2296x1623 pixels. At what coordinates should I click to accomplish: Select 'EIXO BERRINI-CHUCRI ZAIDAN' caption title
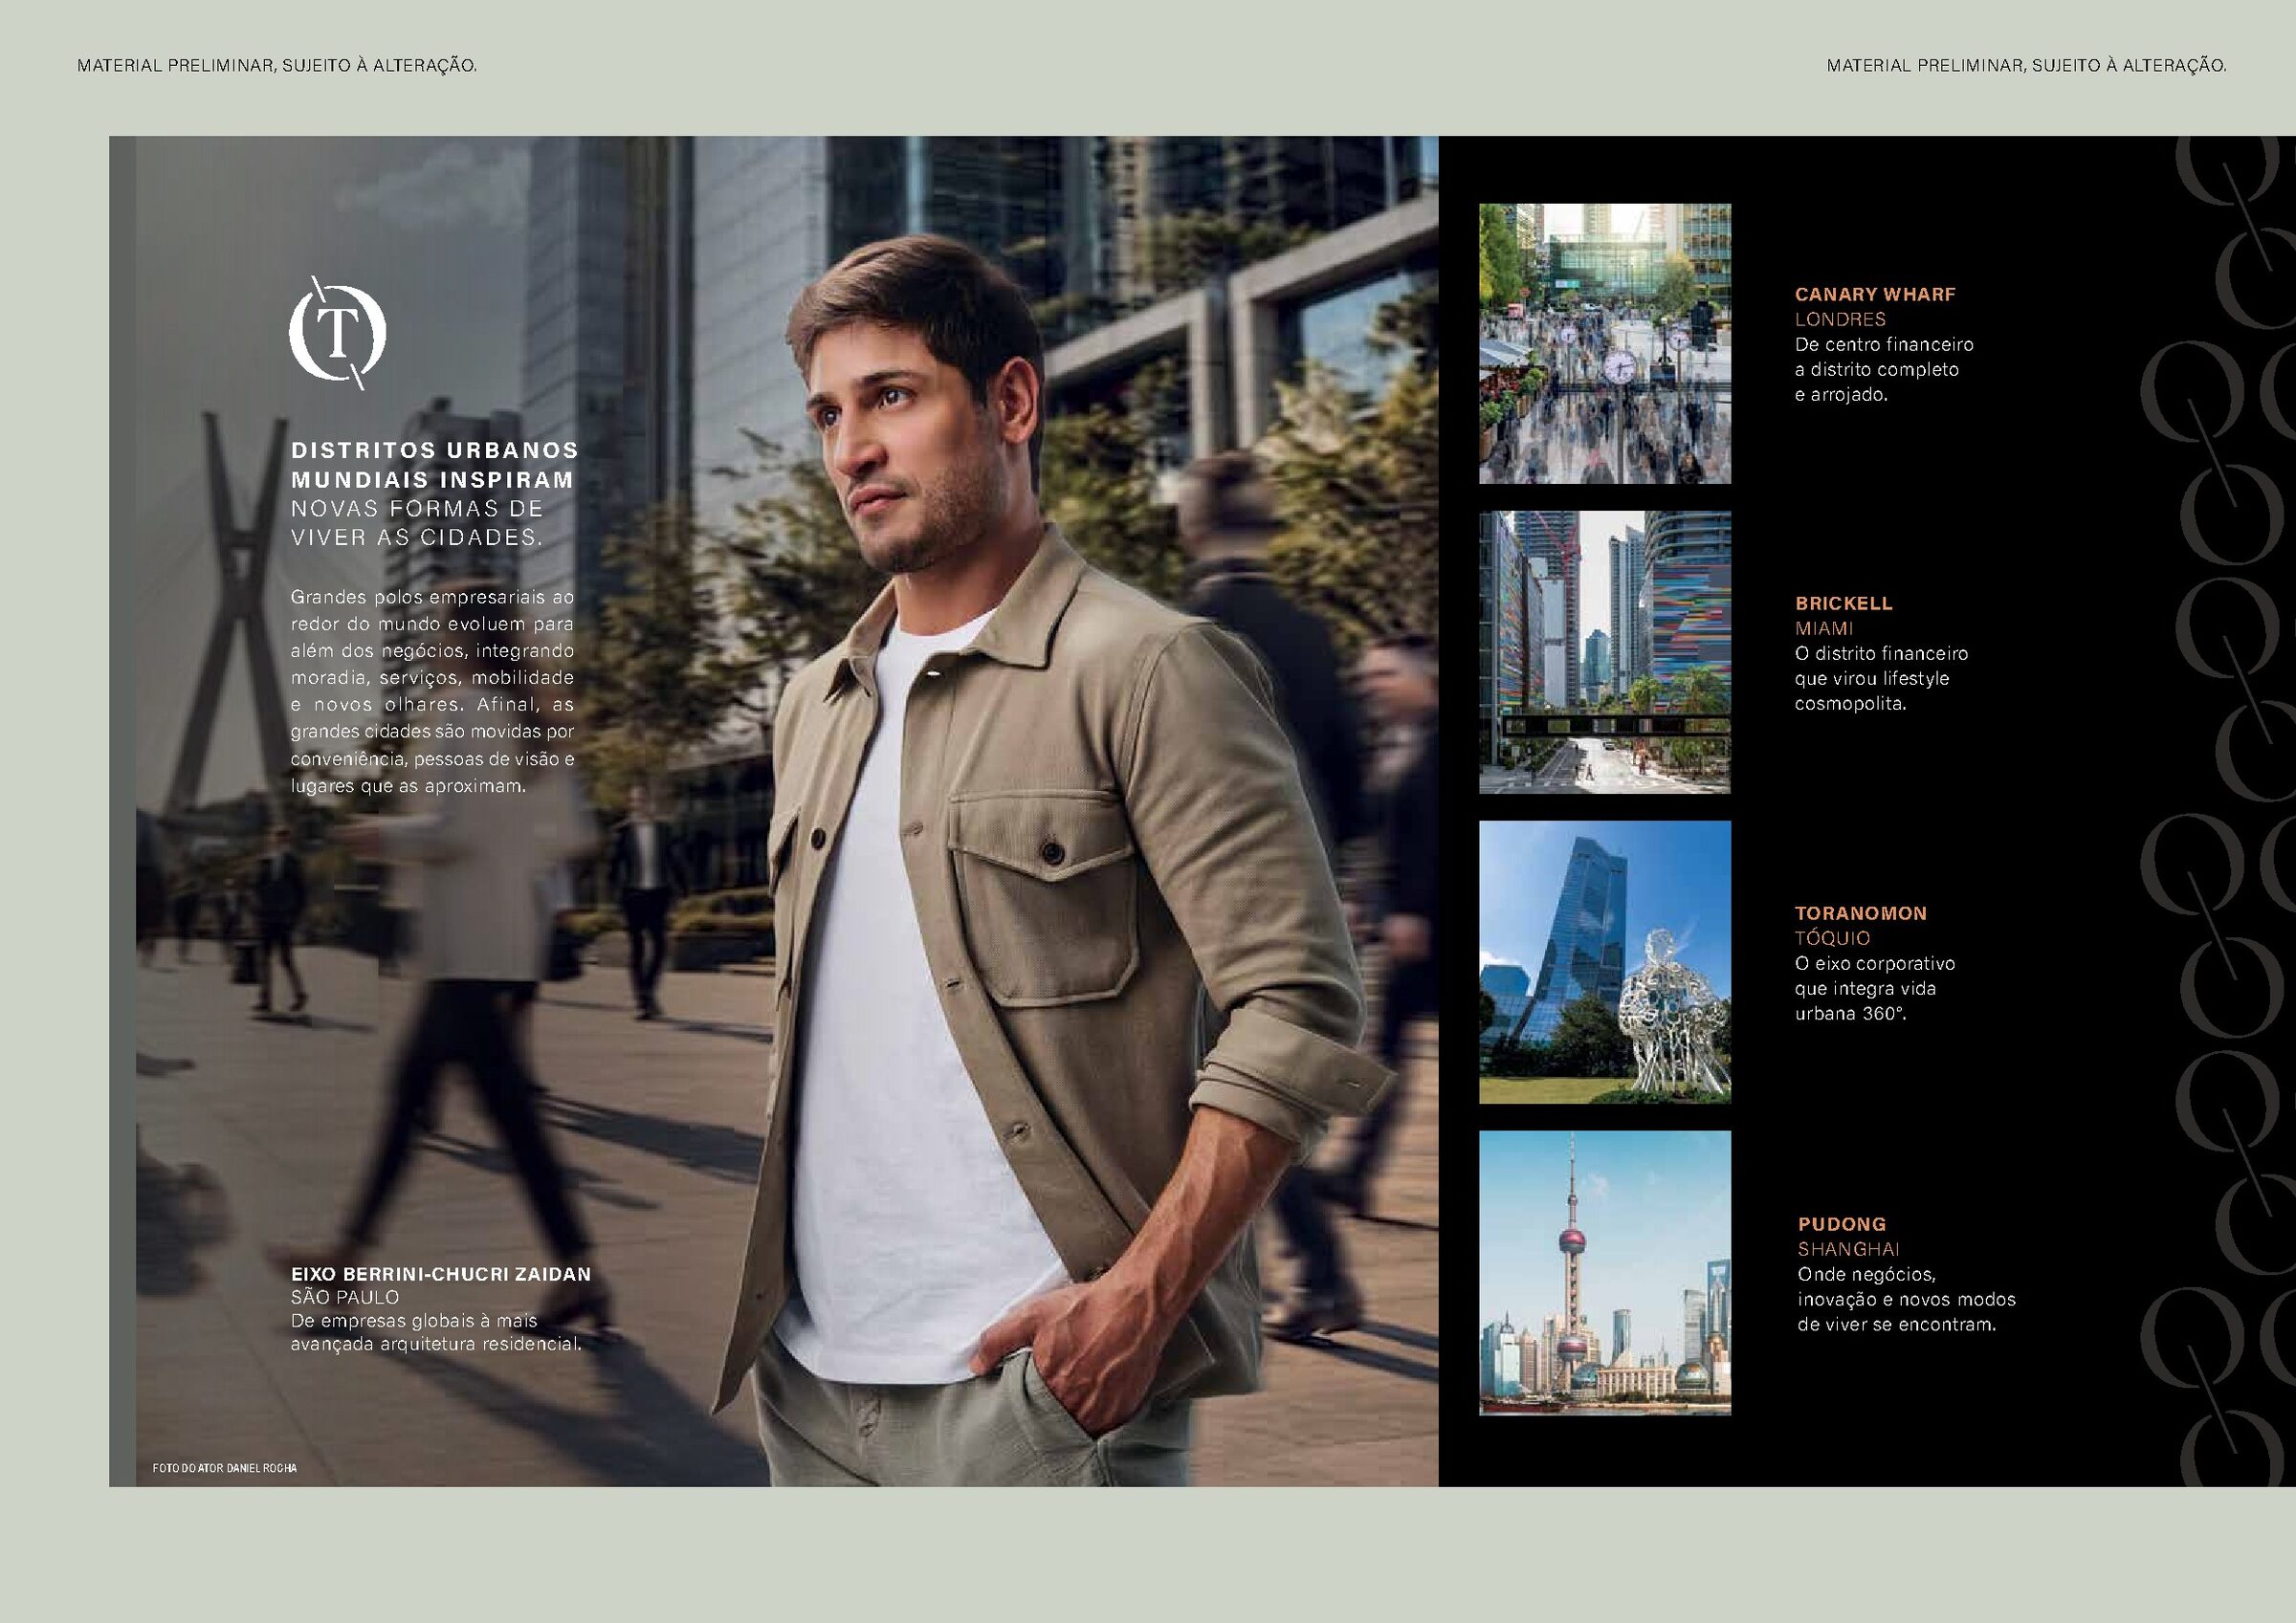(x=441, y=1274)
